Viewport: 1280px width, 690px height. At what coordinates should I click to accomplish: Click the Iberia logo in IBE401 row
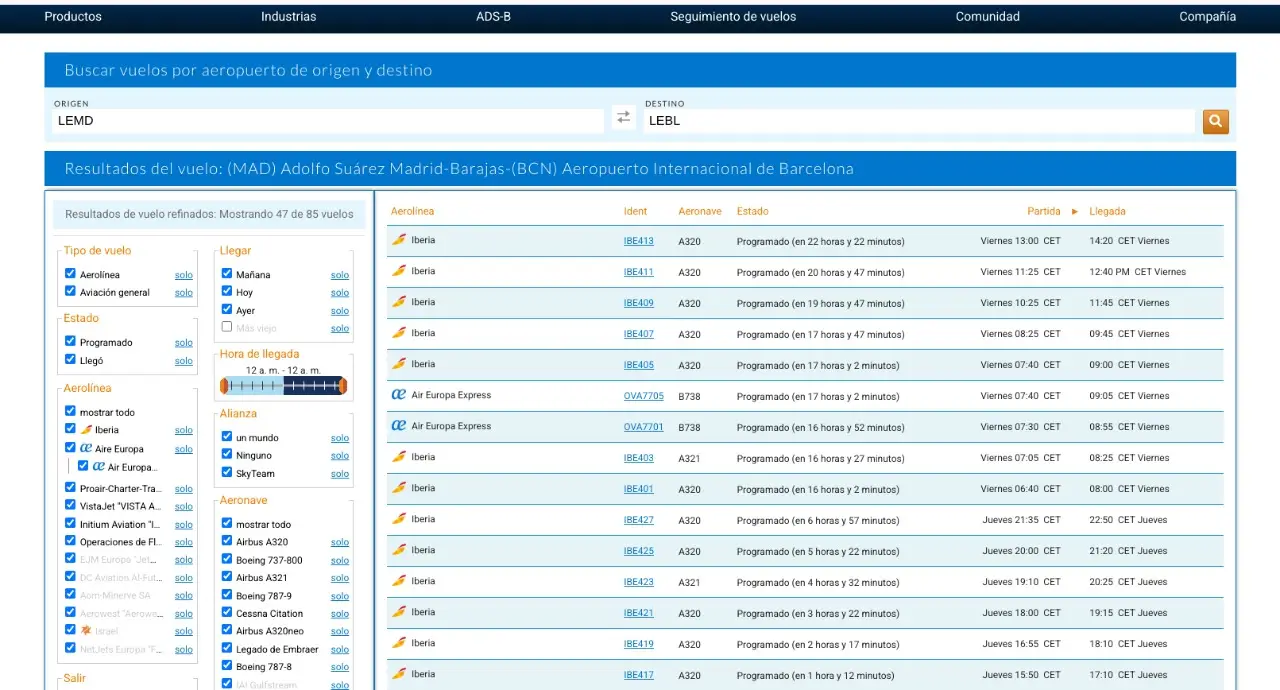pos(399,488)
